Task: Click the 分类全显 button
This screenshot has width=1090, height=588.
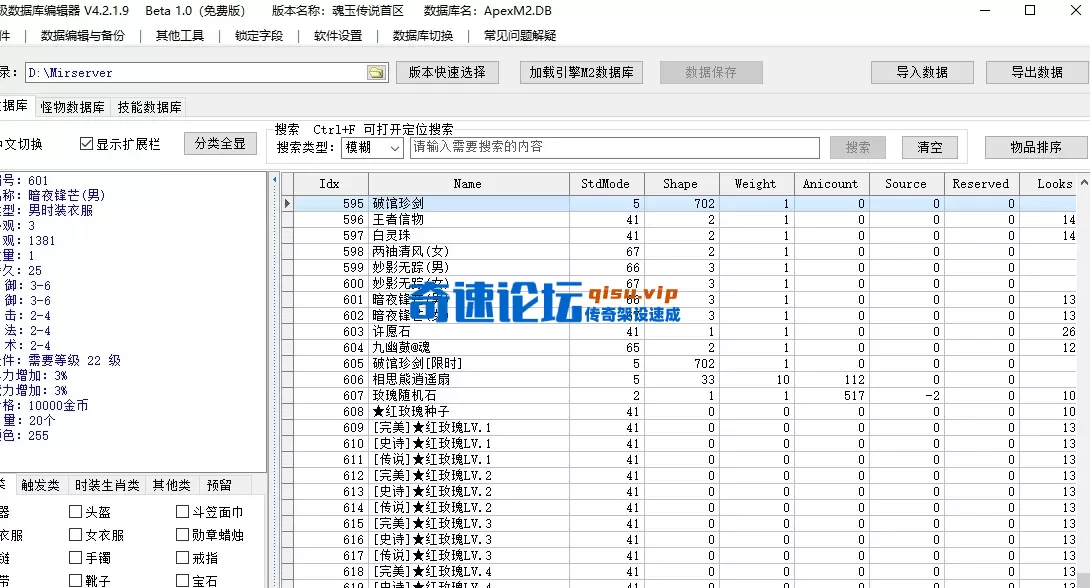Action: 220,142
